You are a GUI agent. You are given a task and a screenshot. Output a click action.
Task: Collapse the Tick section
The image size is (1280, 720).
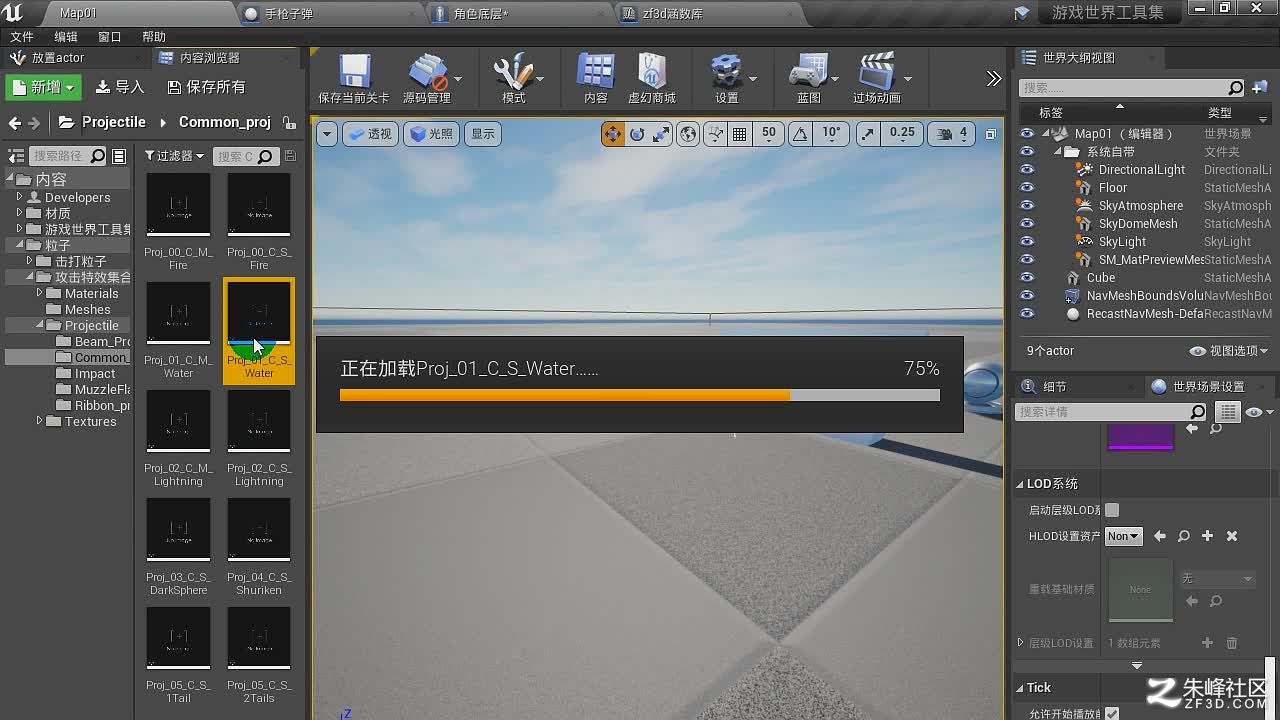(x=1021, y=688)
